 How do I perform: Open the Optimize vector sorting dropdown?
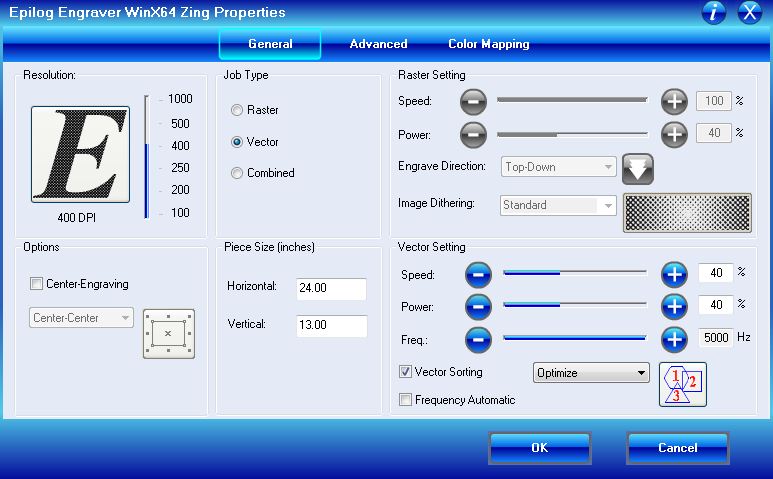[591, 373]
